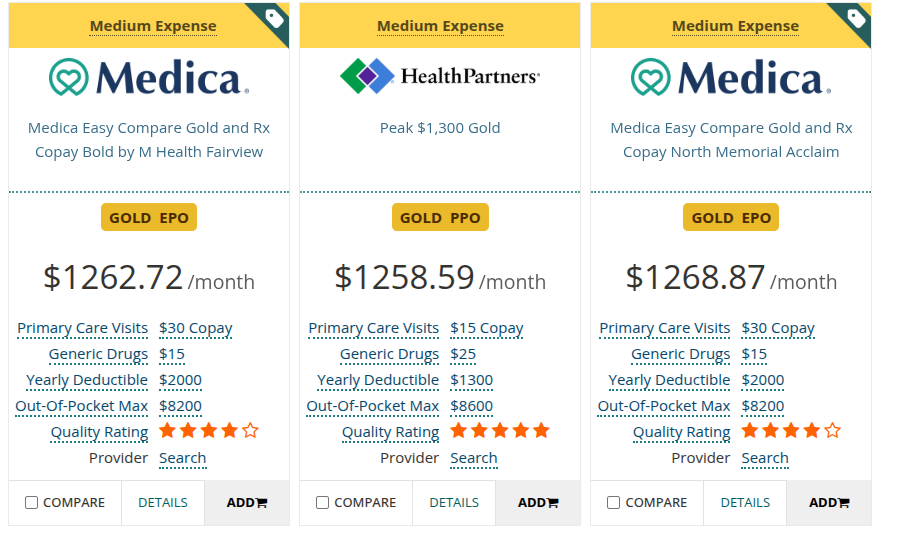
Task: Click the tag icon on the North Memorial Acclaim card
Action: coord(857,18)
